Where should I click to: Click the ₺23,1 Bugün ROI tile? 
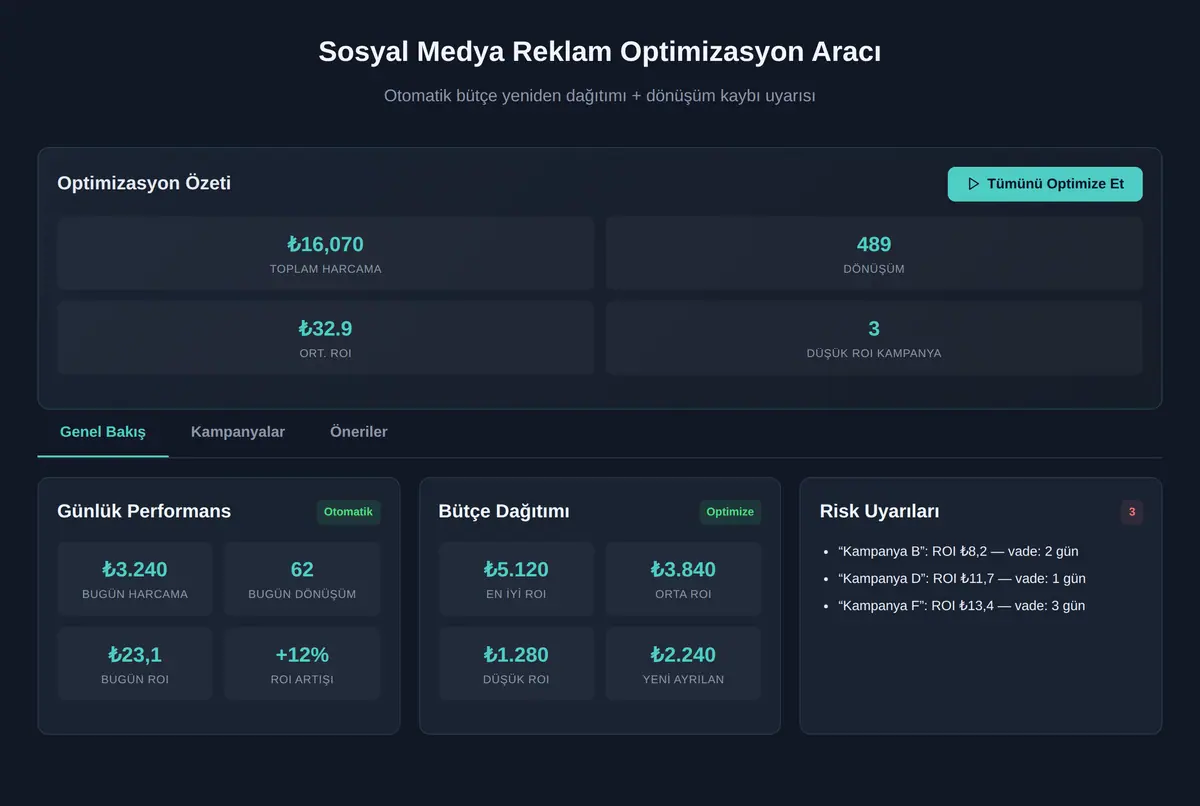[x=135, y=664]
